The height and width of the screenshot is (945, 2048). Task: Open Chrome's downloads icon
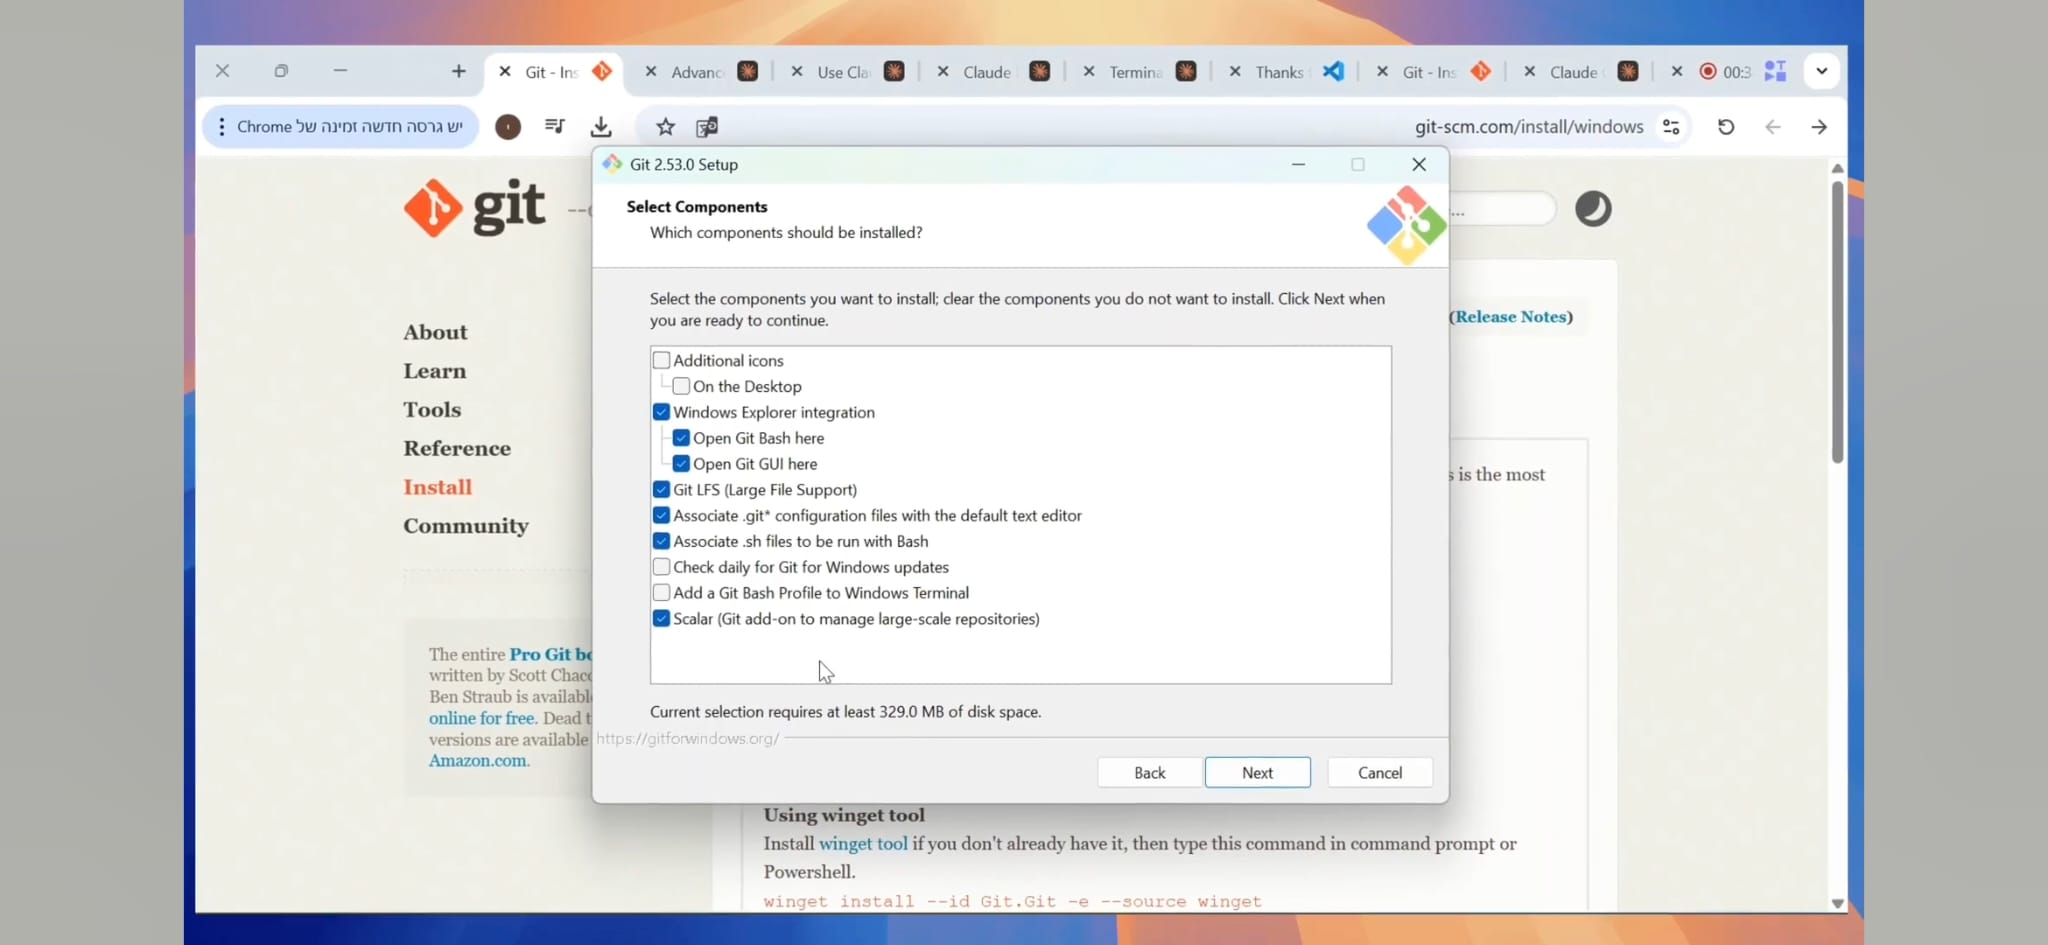coord(601,127)
